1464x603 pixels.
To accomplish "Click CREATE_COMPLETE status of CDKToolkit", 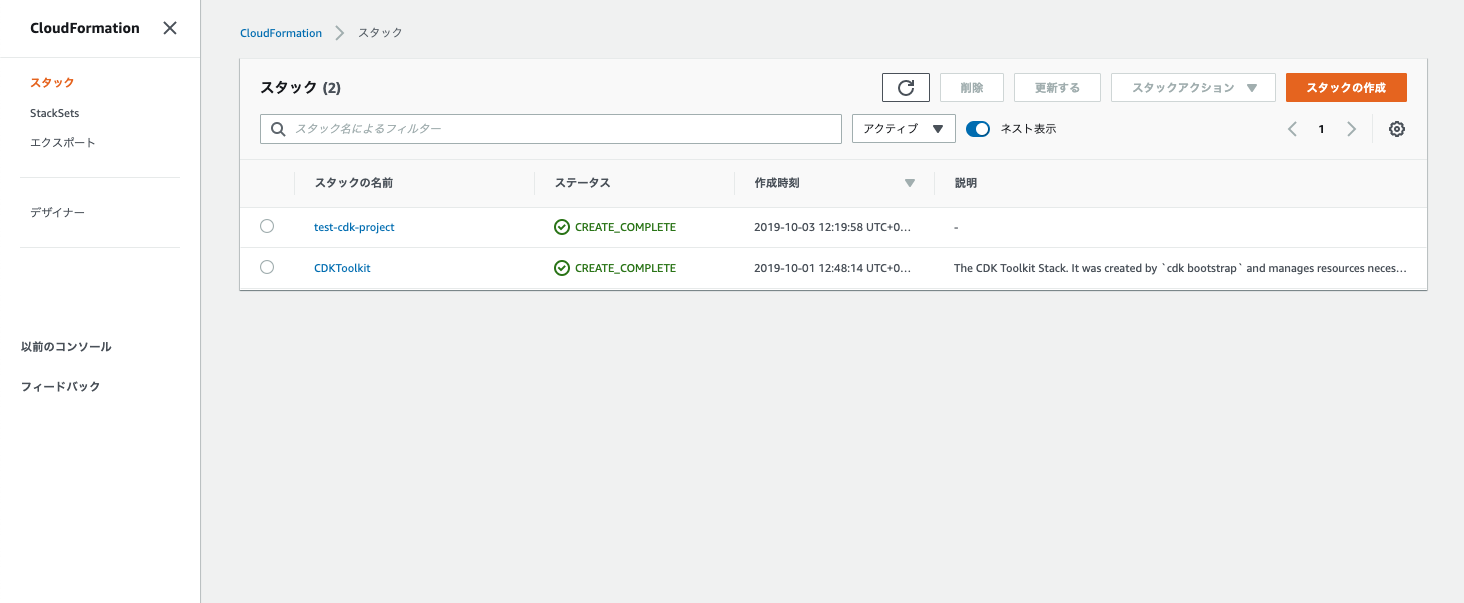I will tap(625, 268).
